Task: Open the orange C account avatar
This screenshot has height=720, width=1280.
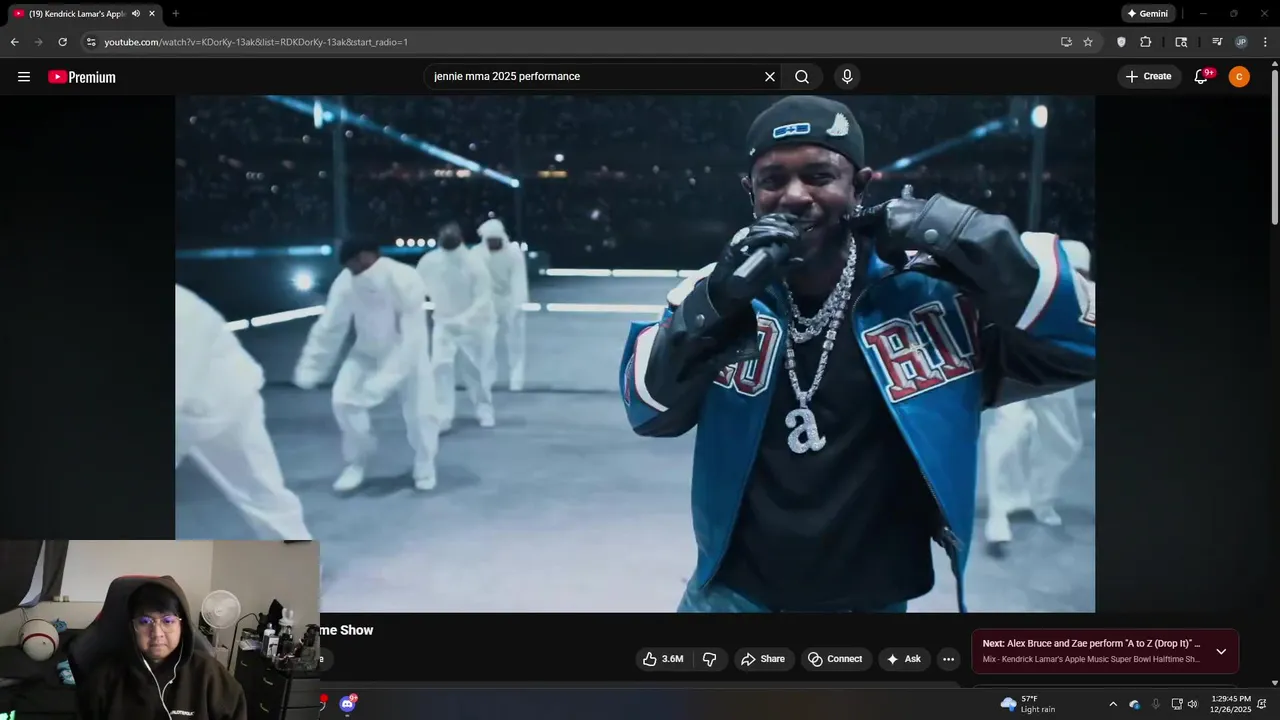Action: [x=1239, y=77]
